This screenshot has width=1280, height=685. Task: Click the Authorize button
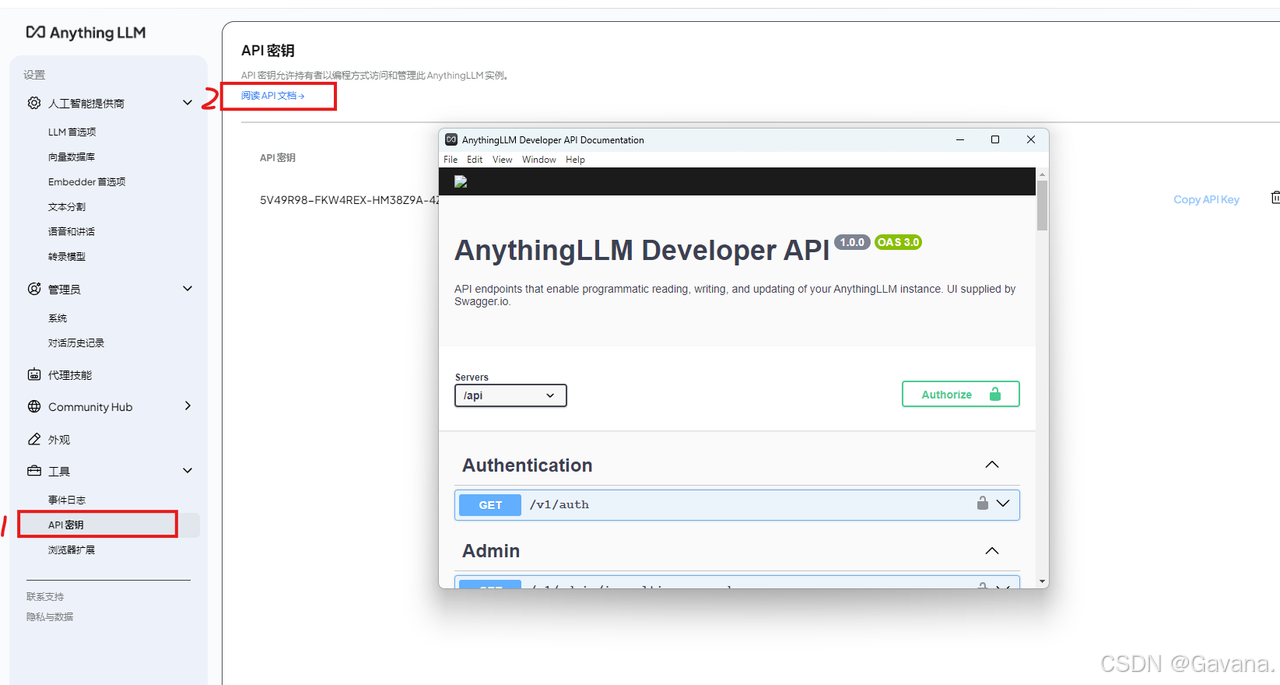(x=961, y=394)
